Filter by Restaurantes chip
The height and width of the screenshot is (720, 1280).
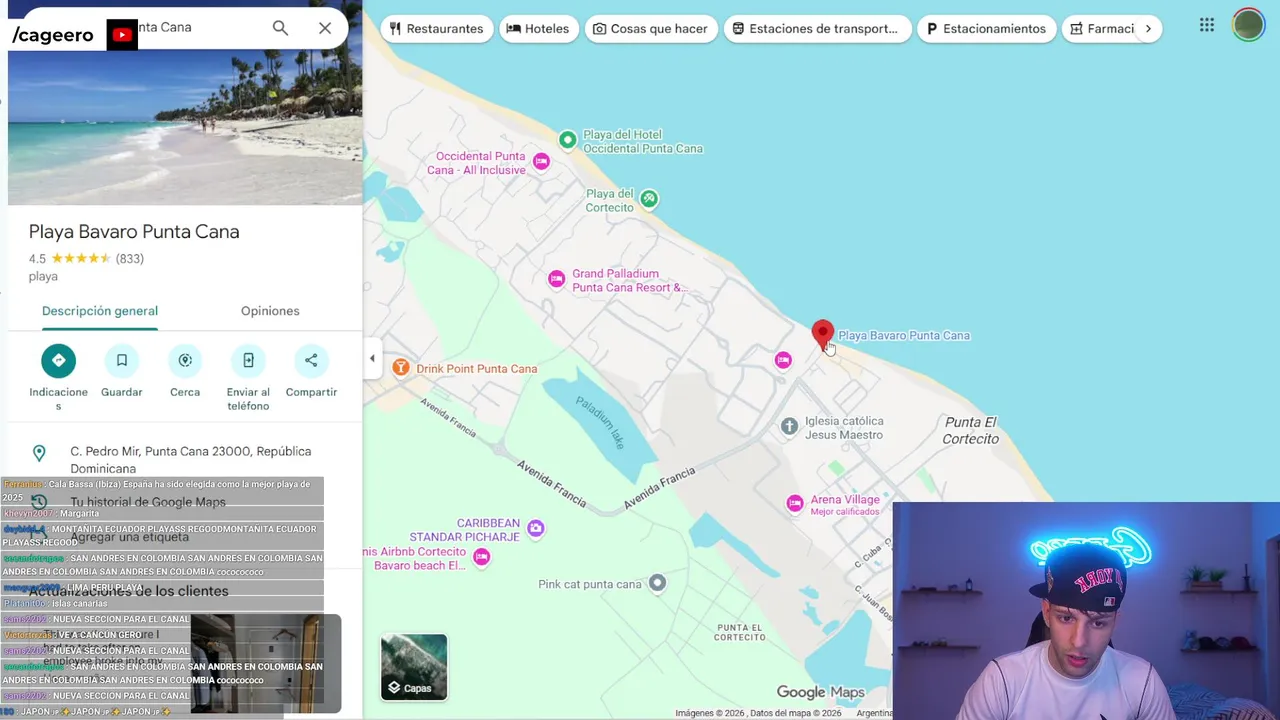tap(436, 28)
